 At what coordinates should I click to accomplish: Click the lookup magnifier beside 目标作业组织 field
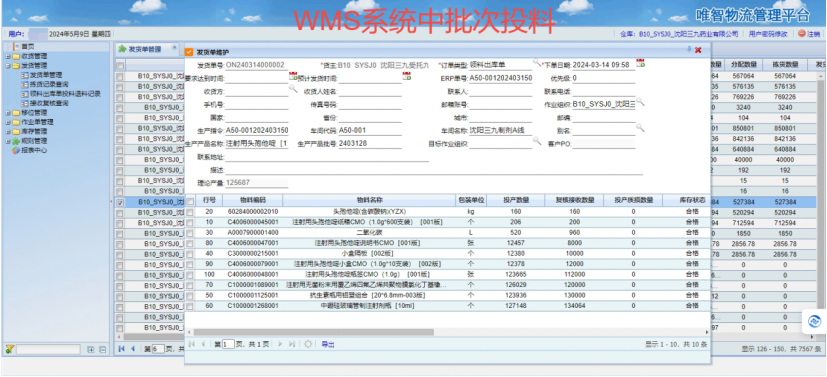(536, 141)
